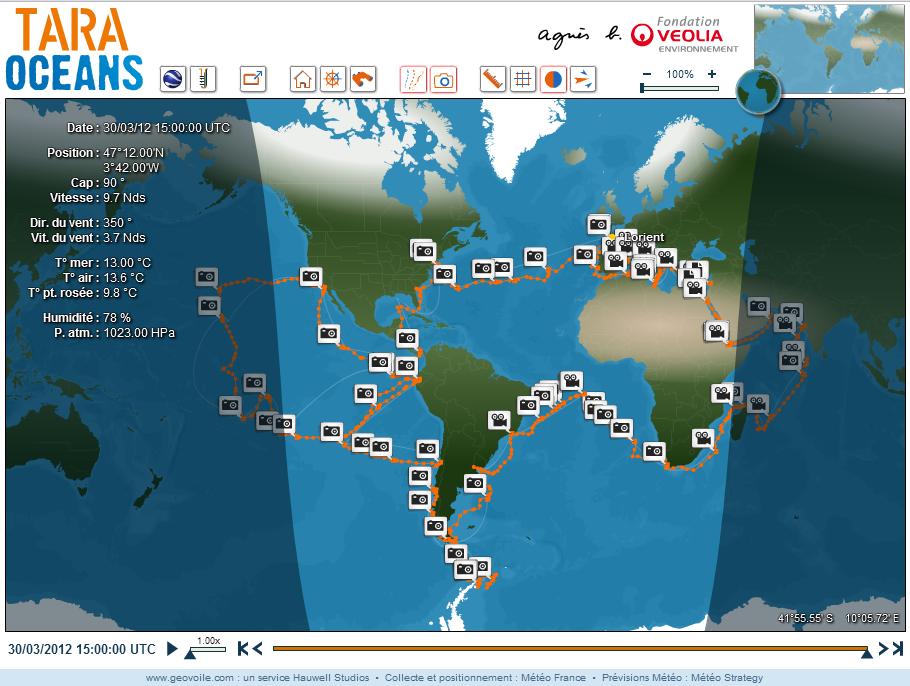Viewport: 910px width, 686px height.
Task: Click the P. atm. value 1023.00 HPa
Action: [x=139, y=333]
